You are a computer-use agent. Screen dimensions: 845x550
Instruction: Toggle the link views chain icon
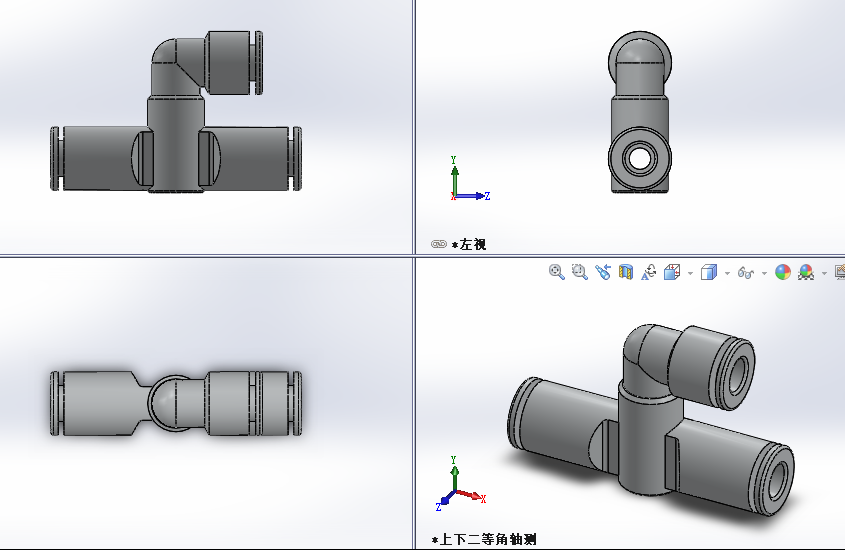tap(438, 244)
